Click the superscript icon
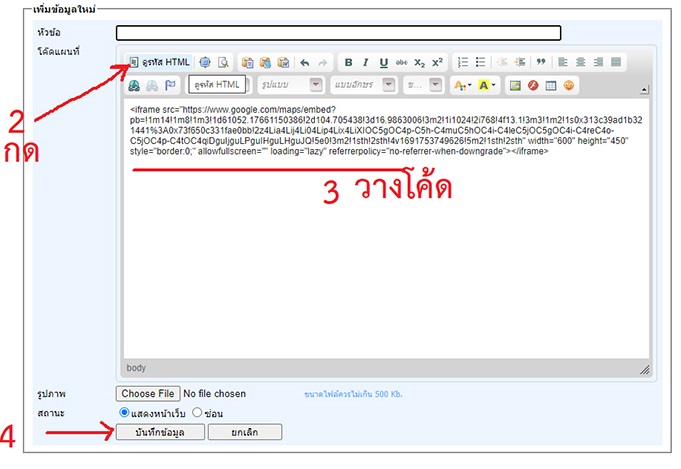The image size is (681, 469). click(437, 62)
